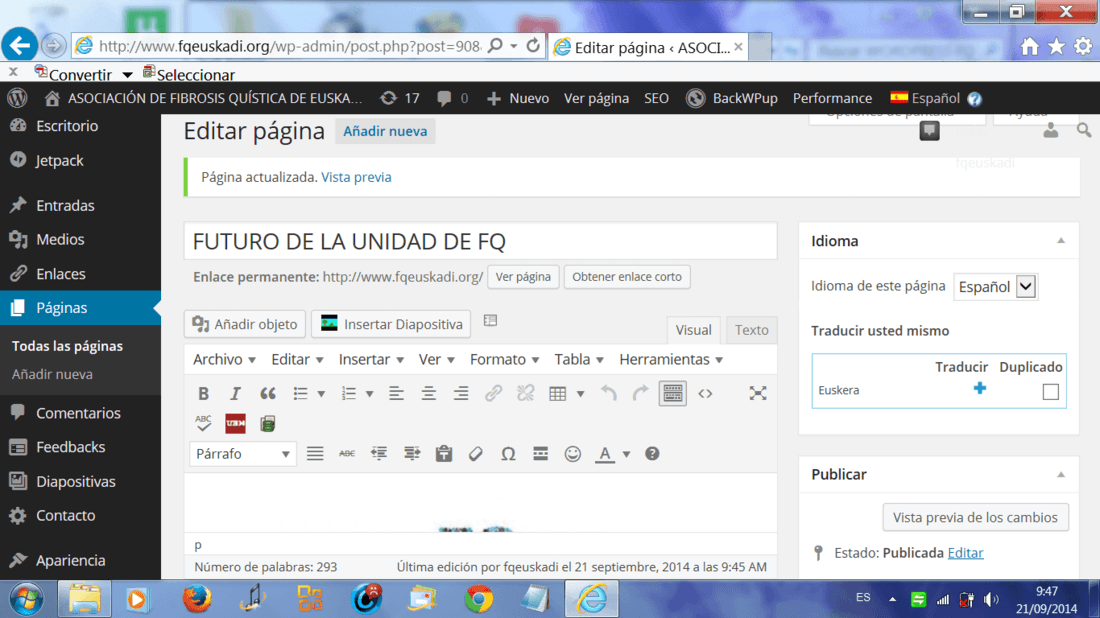
Task: Open the Editar editor menu
Action: pyautogui.click(x=297, y=359)
